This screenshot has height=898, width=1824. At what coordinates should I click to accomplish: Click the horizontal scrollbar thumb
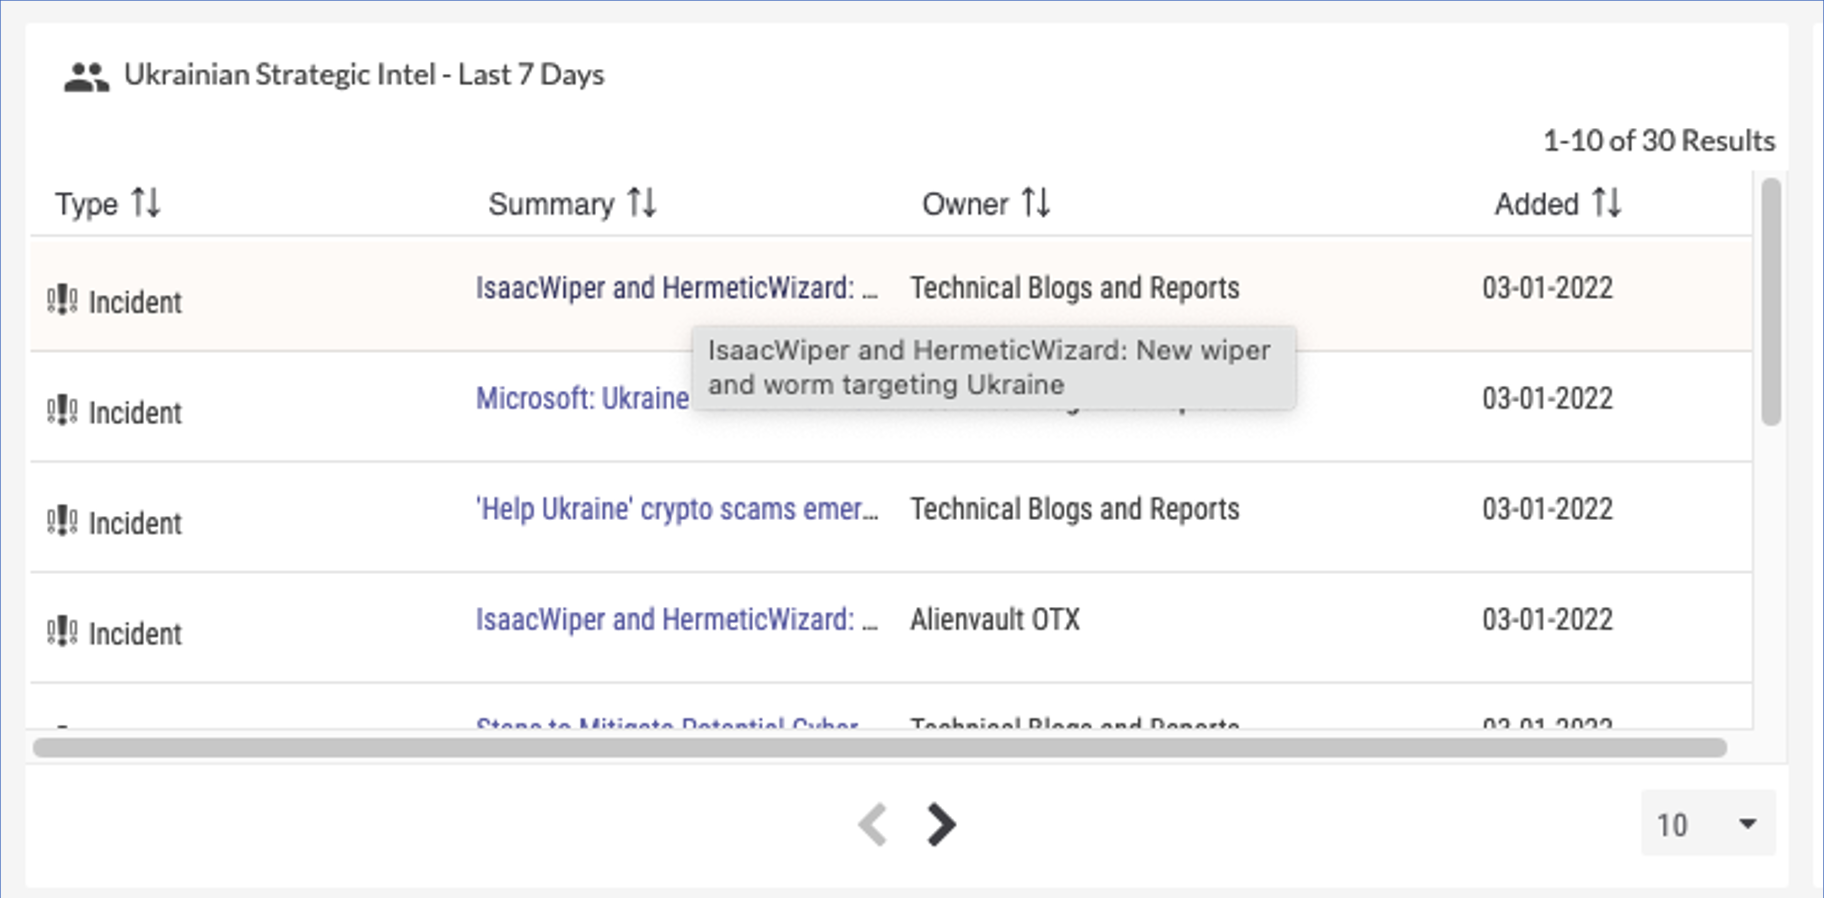click(880, 747)
